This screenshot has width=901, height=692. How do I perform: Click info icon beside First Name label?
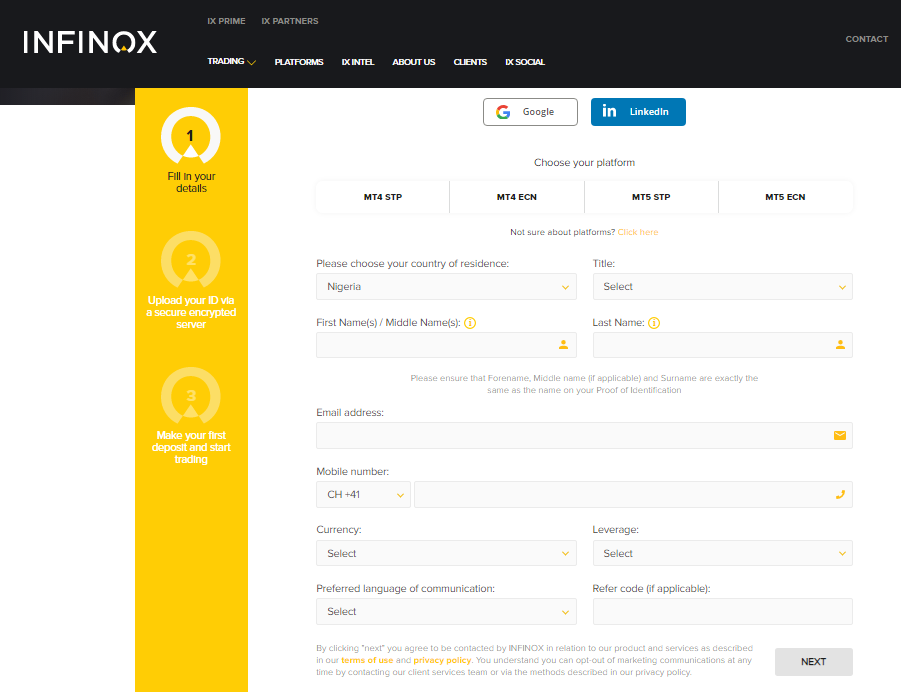tap(470, 323)
